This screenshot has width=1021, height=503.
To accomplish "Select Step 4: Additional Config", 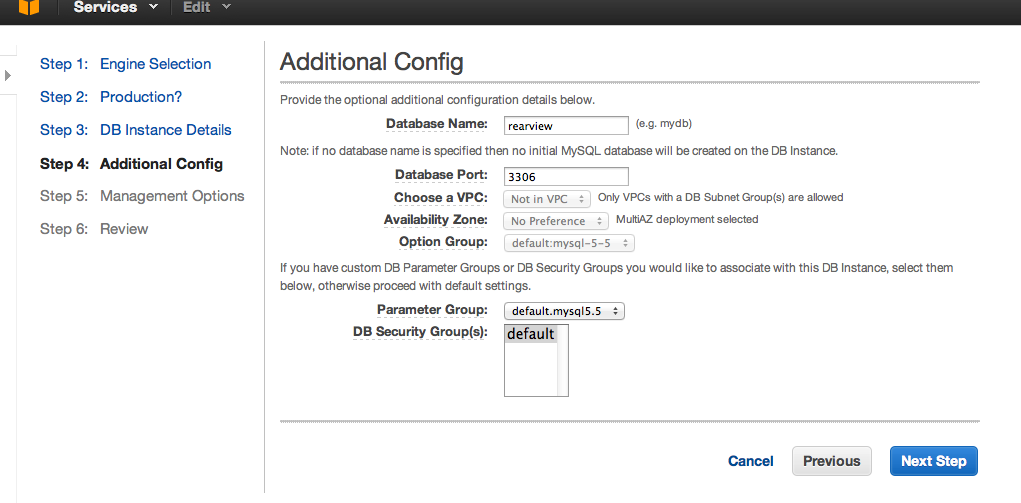I will (131, 164).
